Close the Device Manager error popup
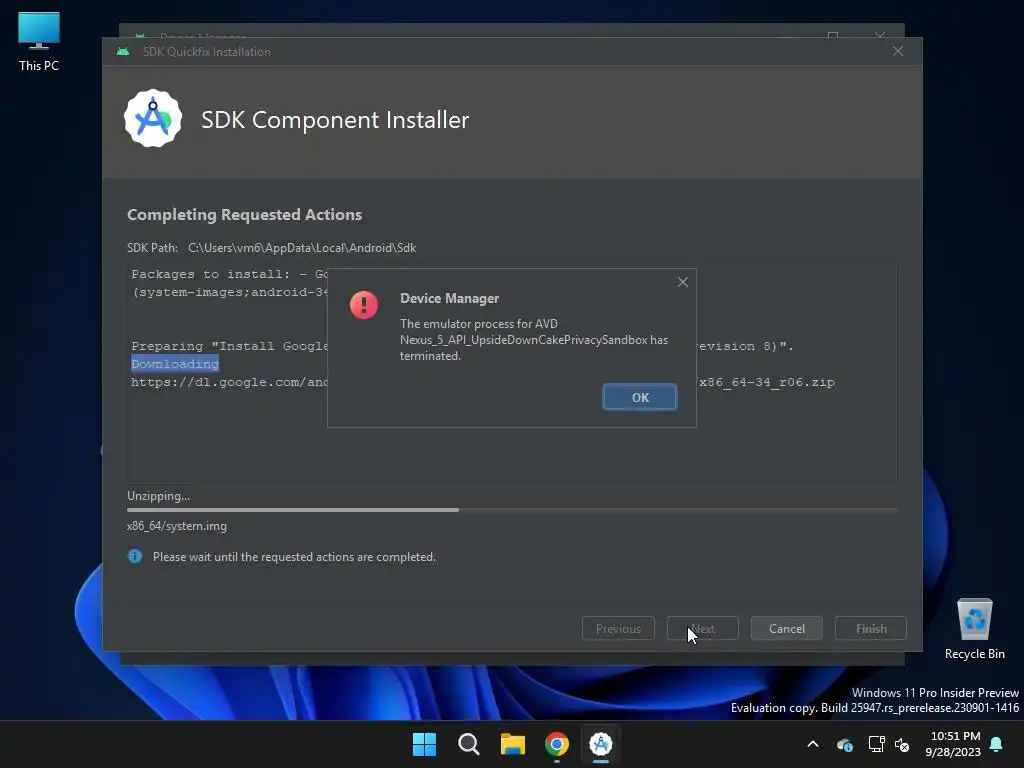1024x768 pixels. (682, 282)
